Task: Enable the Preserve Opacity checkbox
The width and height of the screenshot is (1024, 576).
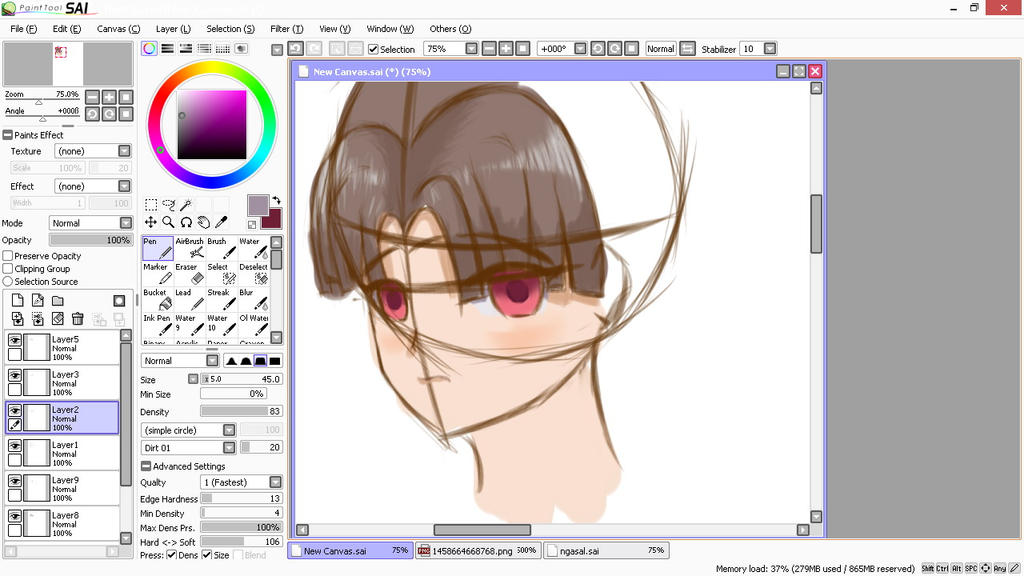Action: pyautogui.click(x=7, y=256)
